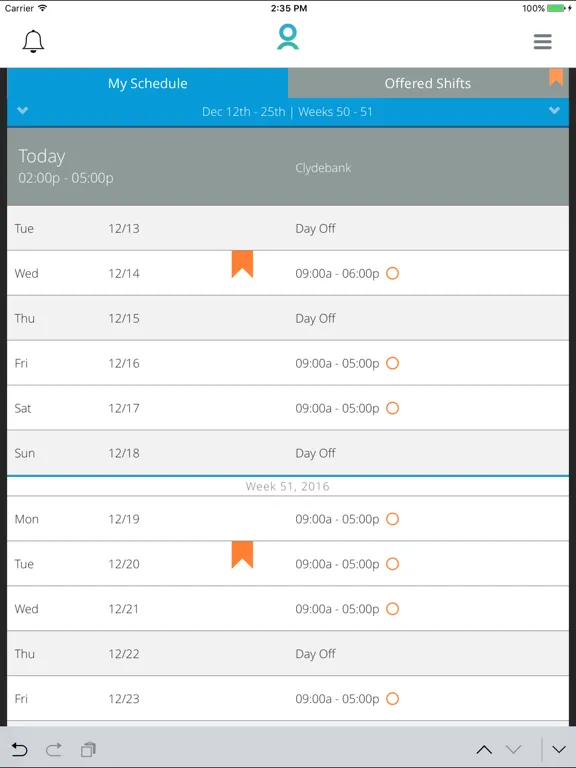The height and width of the screenshot is (768, 576).
Task: Open the Dec 12th - 25th date range selector
Action: click(x=288, y=112)
